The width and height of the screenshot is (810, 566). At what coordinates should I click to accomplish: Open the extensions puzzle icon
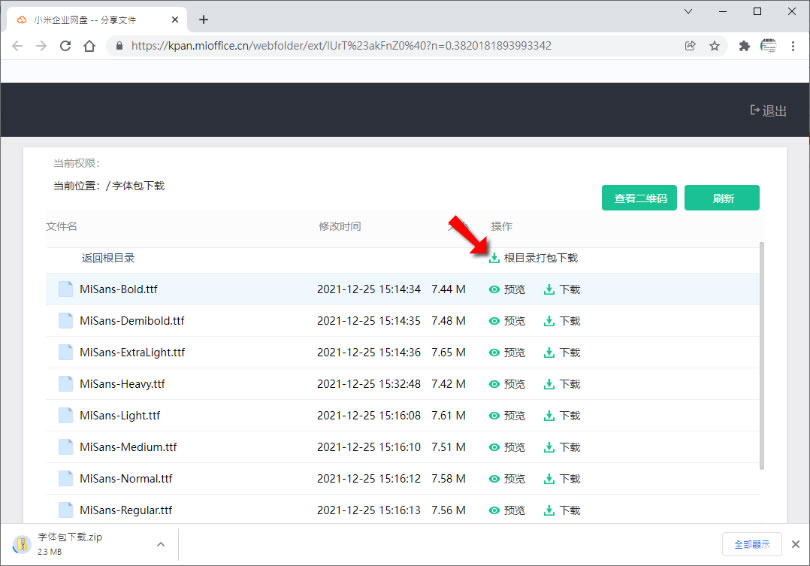744,46
